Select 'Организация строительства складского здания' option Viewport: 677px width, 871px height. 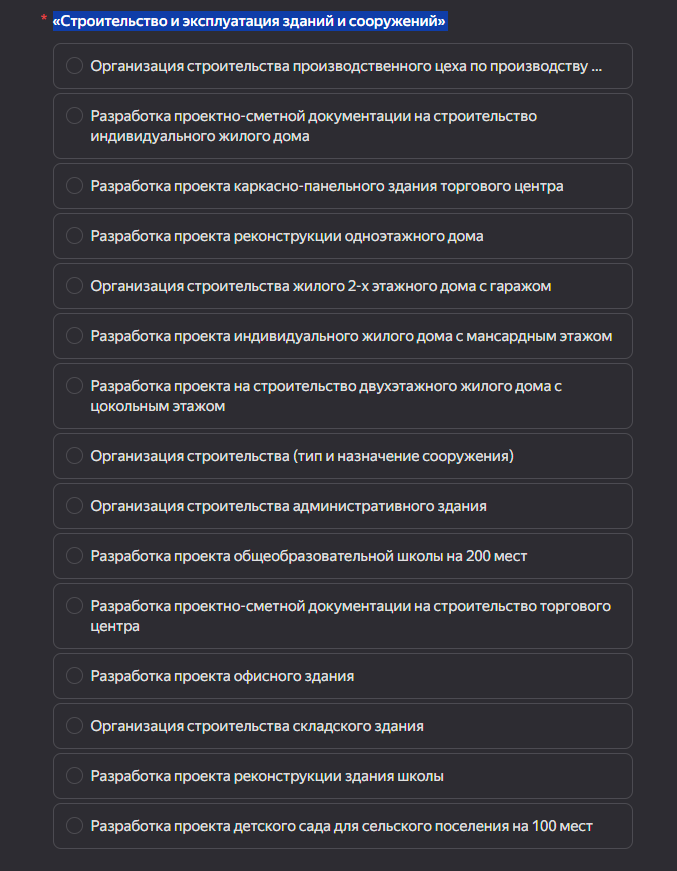tap(74, 726)
